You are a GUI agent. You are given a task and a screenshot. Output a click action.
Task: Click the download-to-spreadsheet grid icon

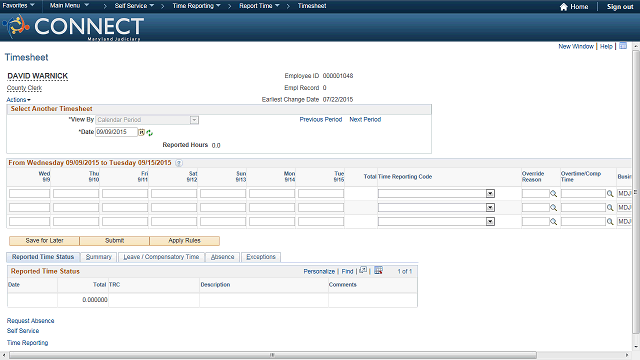click(378, 271)
